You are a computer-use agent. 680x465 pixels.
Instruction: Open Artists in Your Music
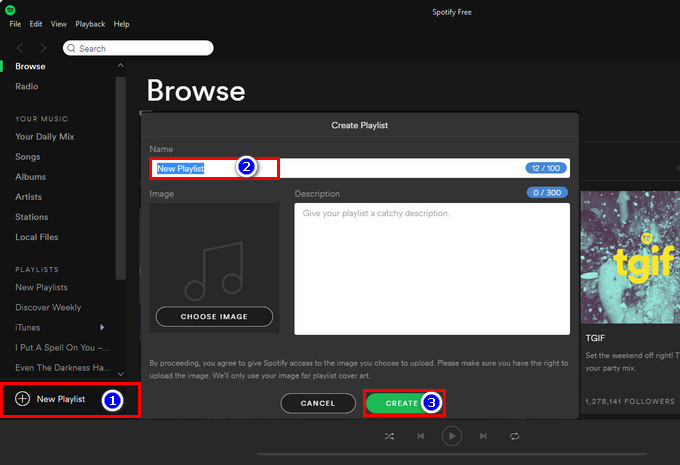pyautogui.click(x=29, y=197)
